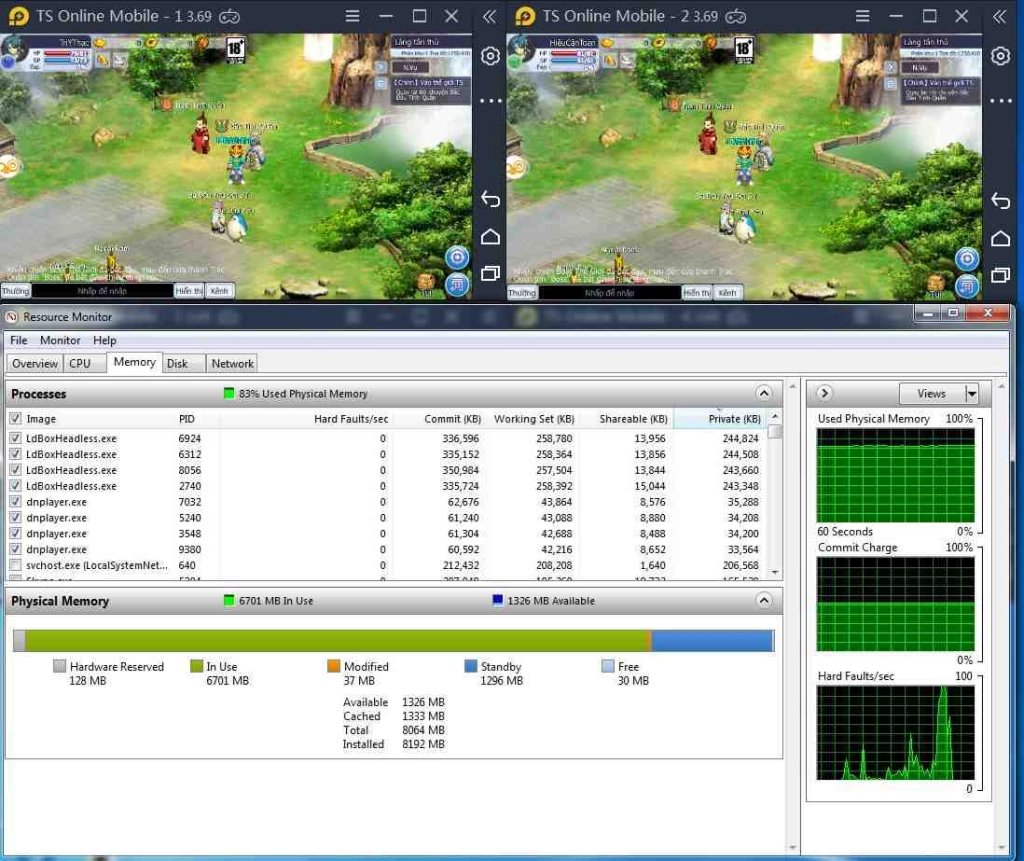The height and width of the screenshot is (861, 1024).
Task: Open settings gear in emulator 2 sidebar
Action: [x=1000, y=56]
